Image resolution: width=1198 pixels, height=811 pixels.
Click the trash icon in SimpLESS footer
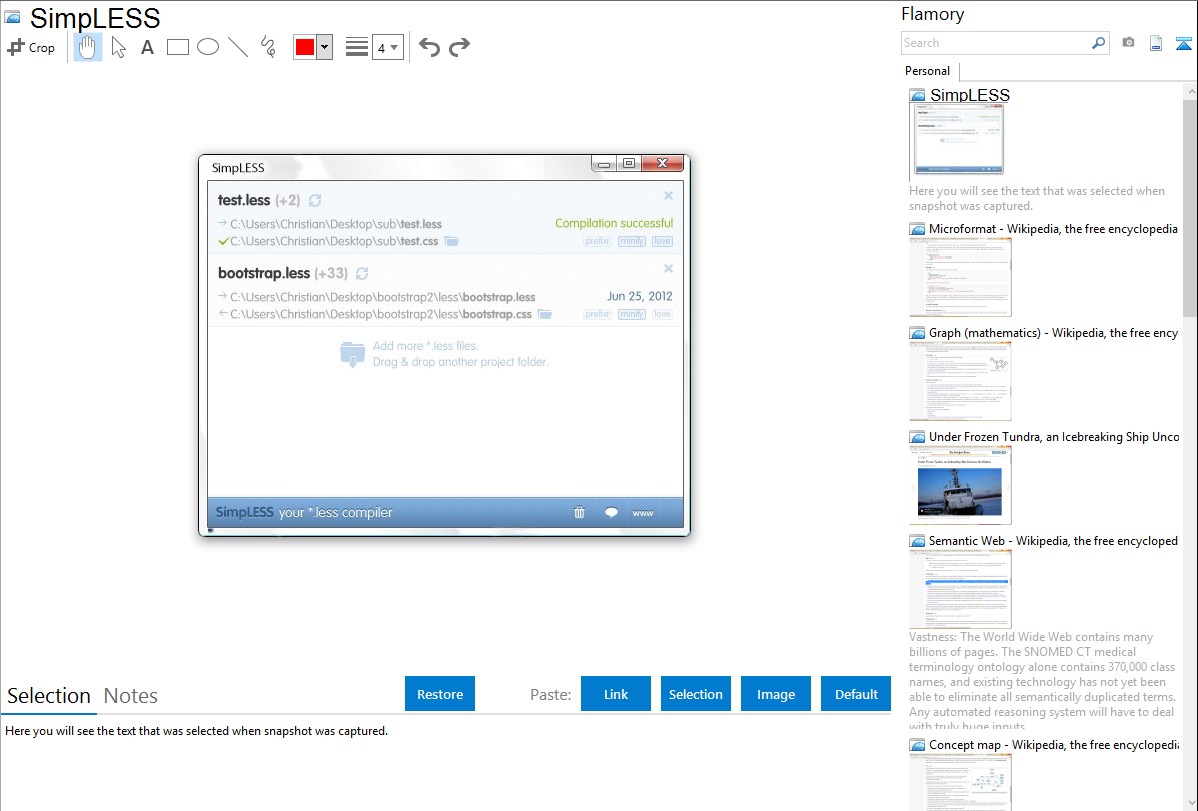point(579,512)
